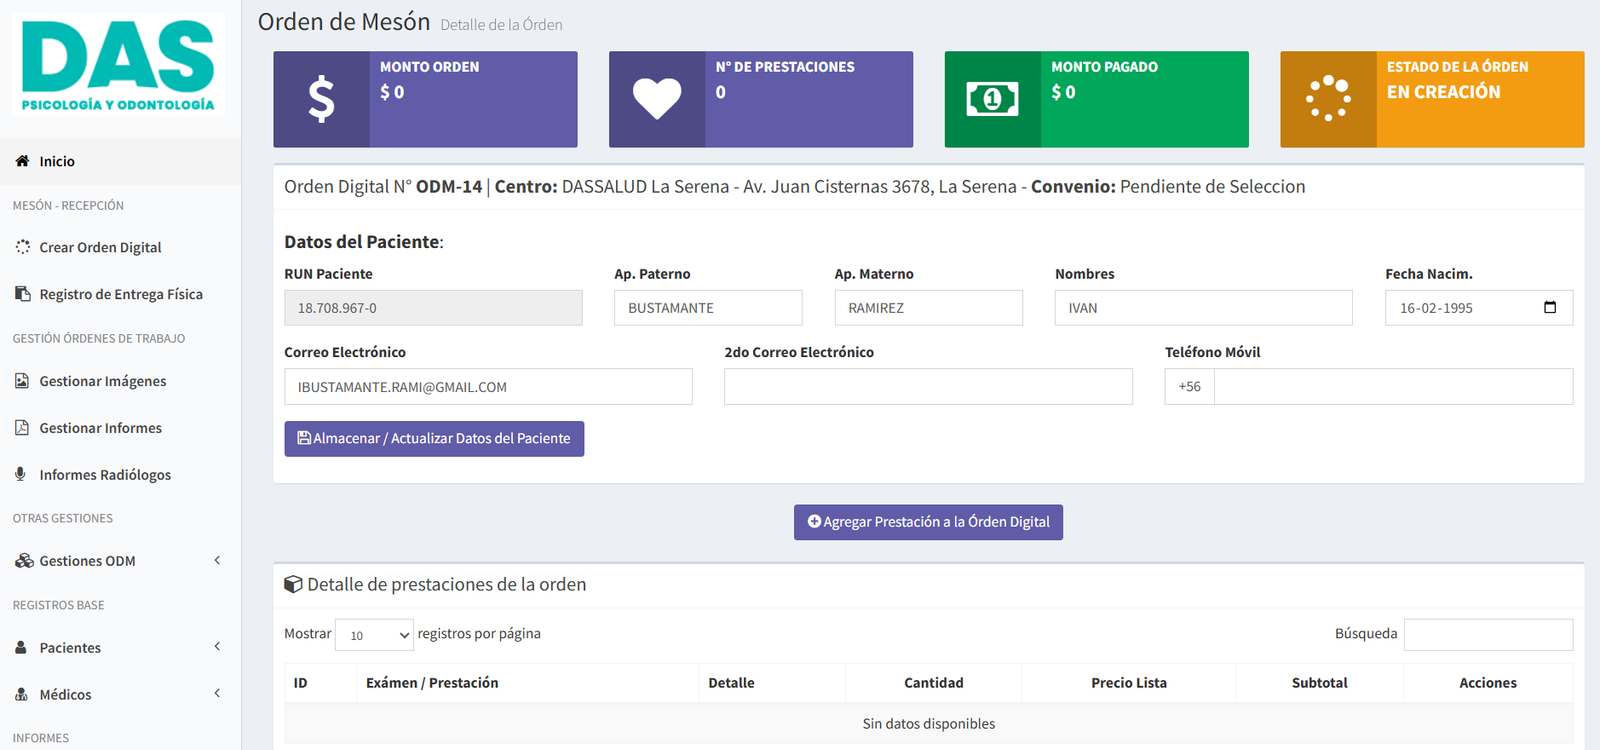Open Registro de Entrega Física menu item
This screenshot has width=1600, height=750.
point(120,294)
